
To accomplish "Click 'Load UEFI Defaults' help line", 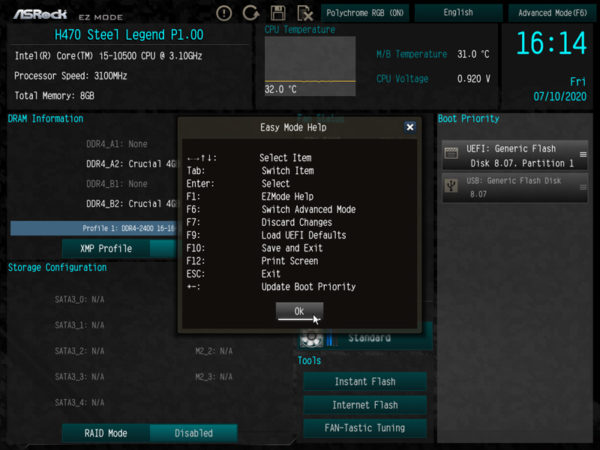I will tap(303, 235).
